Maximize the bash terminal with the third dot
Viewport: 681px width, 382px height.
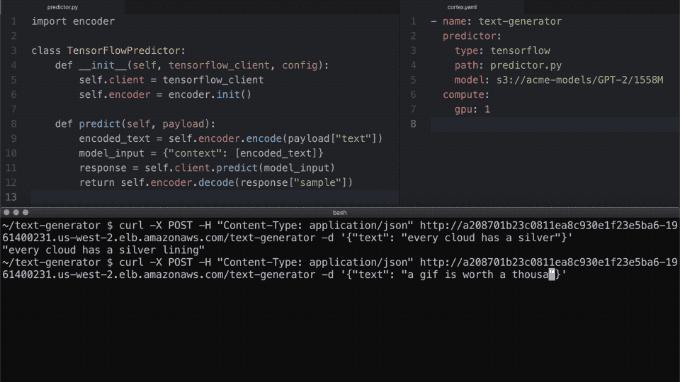(26, 212)
